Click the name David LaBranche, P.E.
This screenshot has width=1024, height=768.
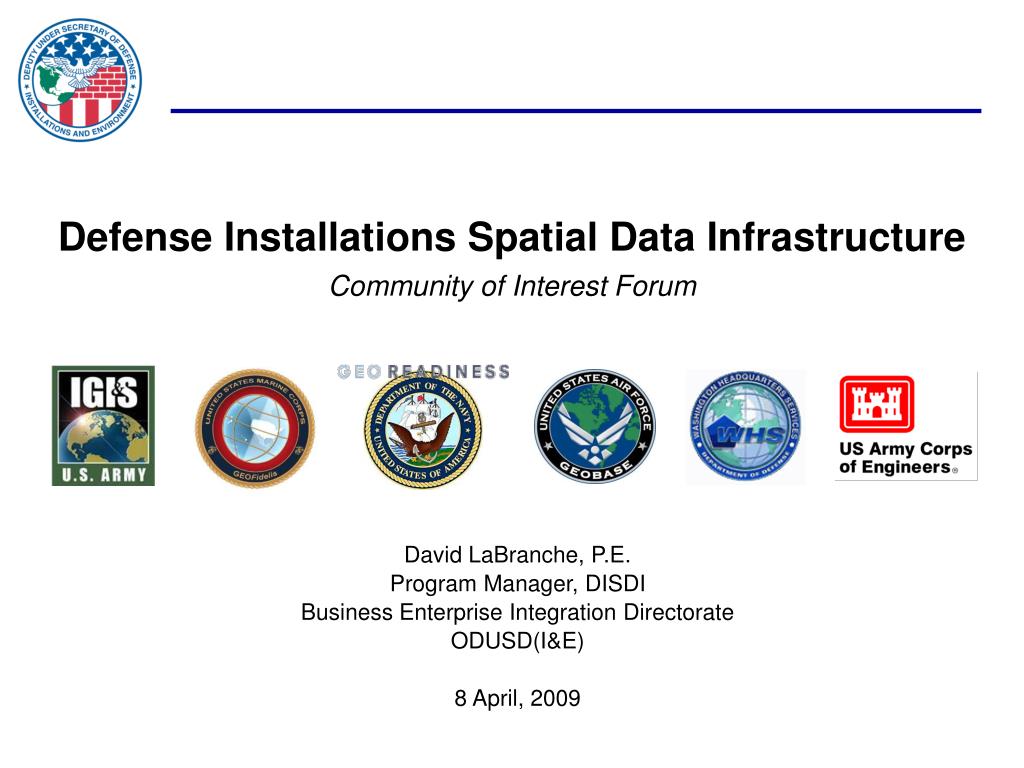pyautogui.click(x=517, y=554)
